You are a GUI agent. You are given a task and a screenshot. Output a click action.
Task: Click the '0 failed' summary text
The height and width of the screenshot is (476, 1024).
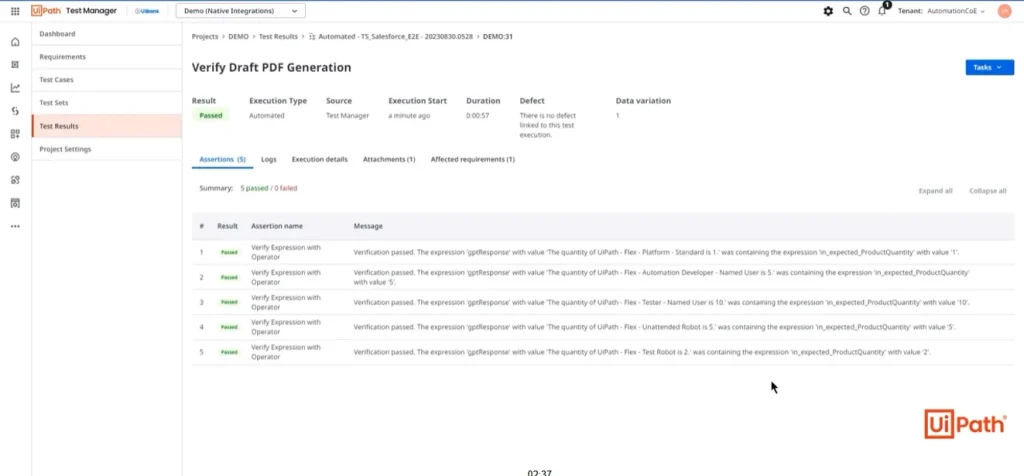tap(285, 188)
